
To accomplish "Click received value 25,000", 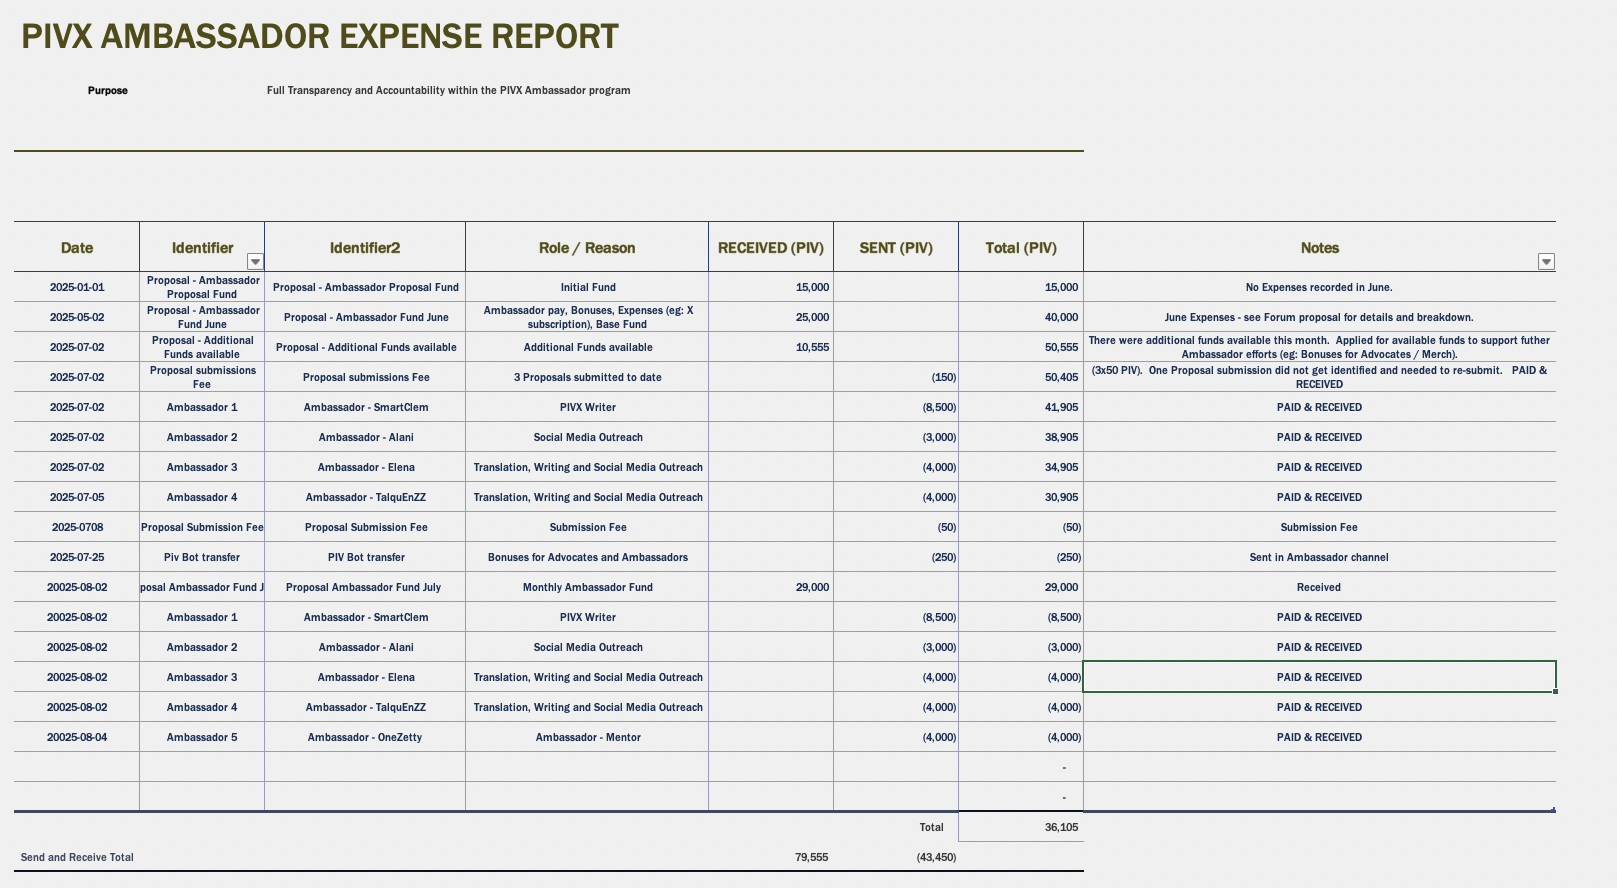I will [771, 317].
